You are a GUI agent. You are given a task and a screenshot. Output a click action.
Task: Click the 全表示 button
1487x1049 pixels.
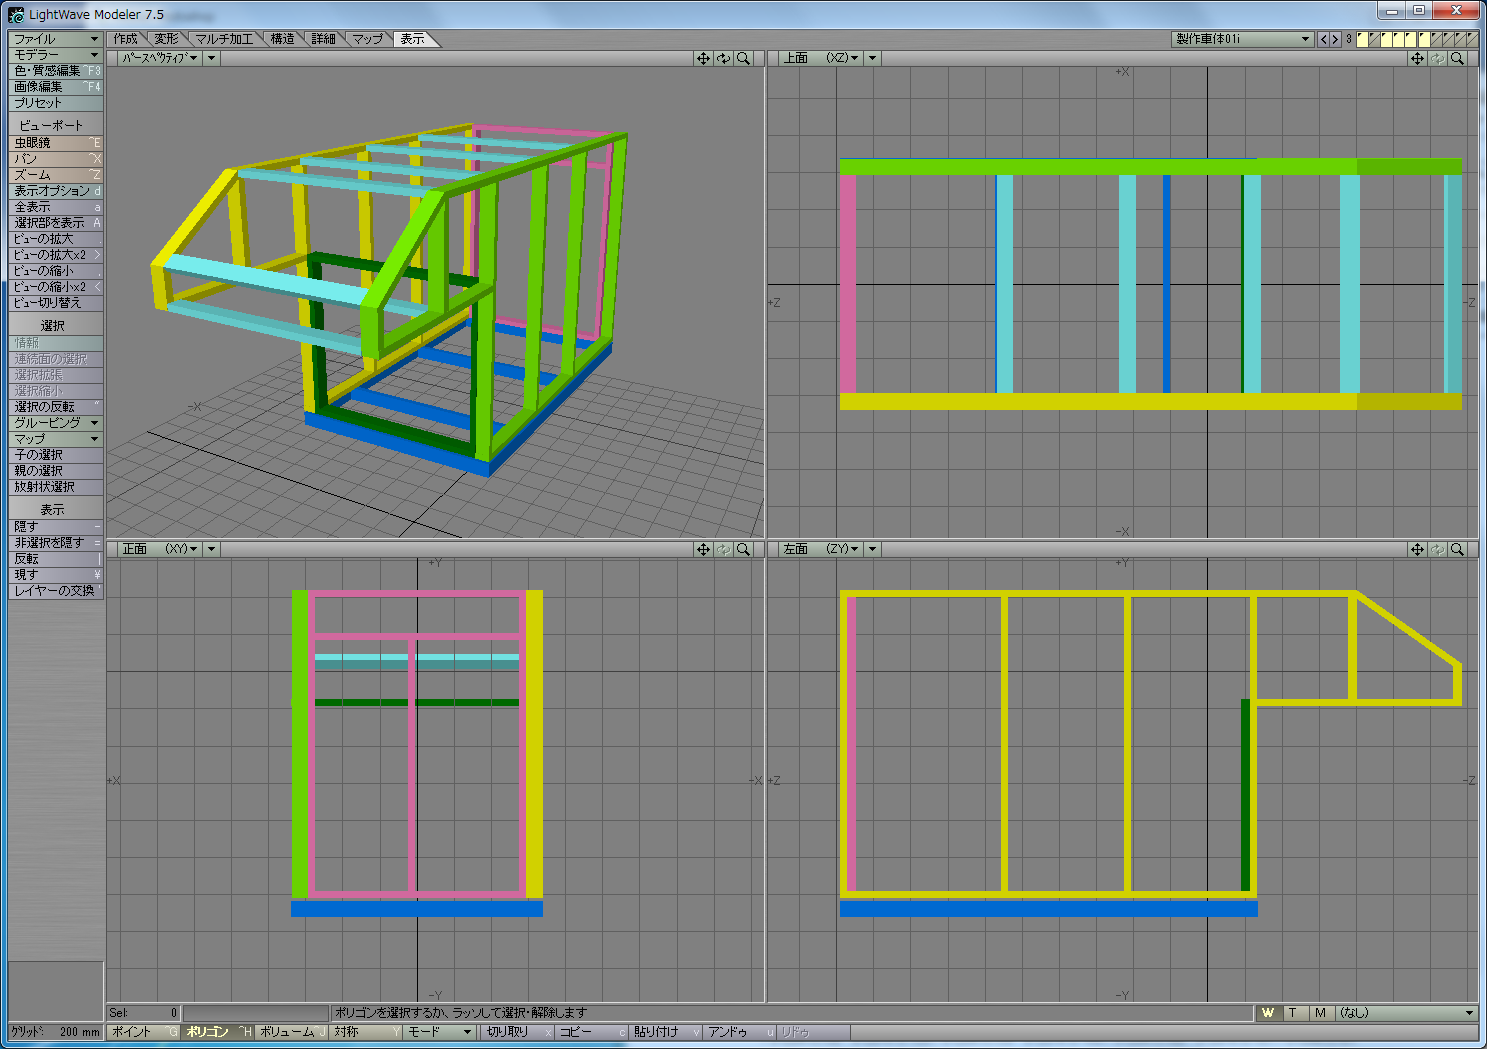[55, 207]
